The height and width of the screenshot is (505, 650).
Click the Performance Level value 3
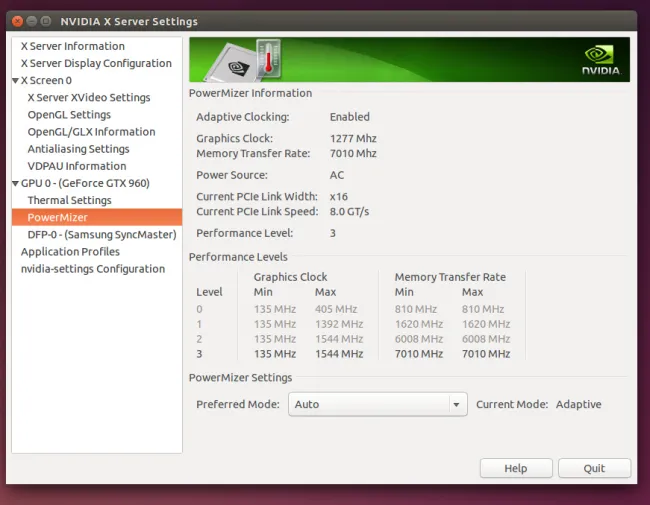pos(332,233)
